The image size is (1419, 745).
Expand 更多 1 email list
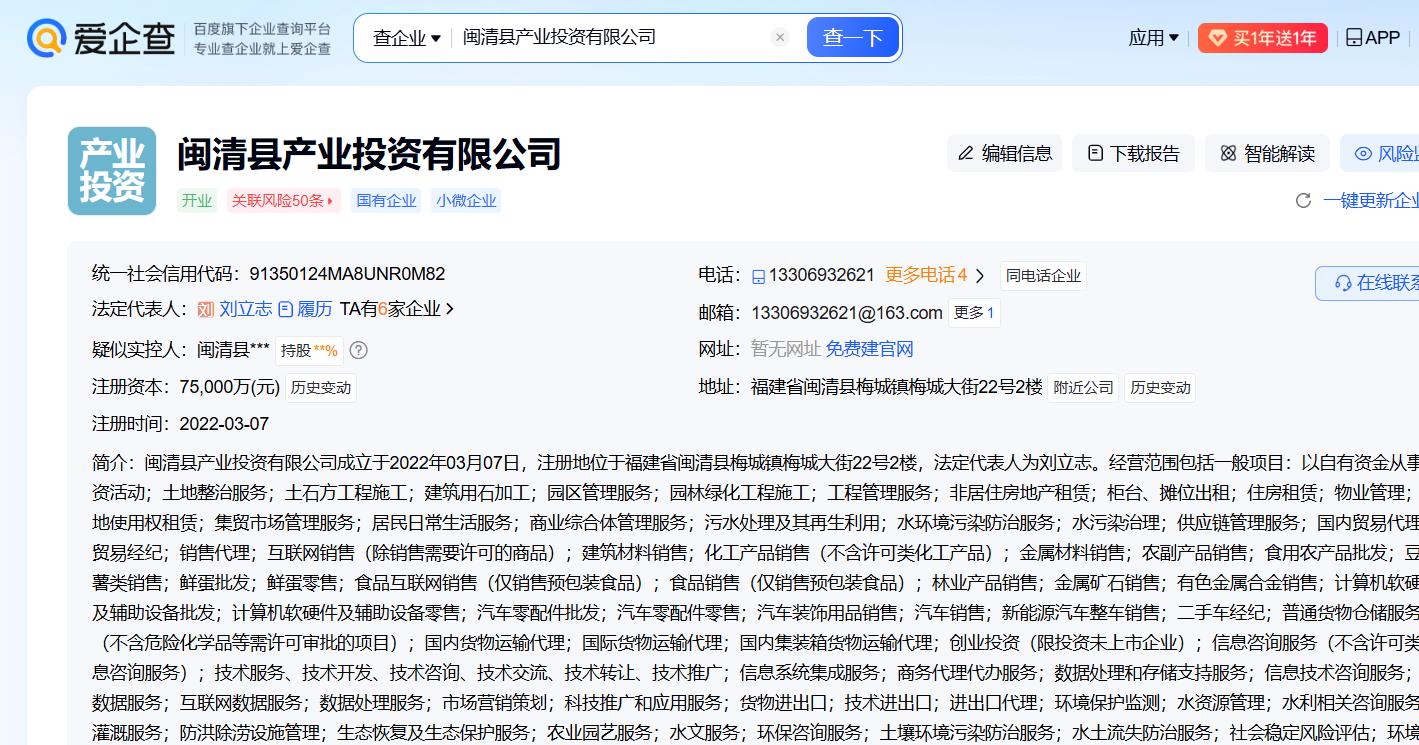974,313
